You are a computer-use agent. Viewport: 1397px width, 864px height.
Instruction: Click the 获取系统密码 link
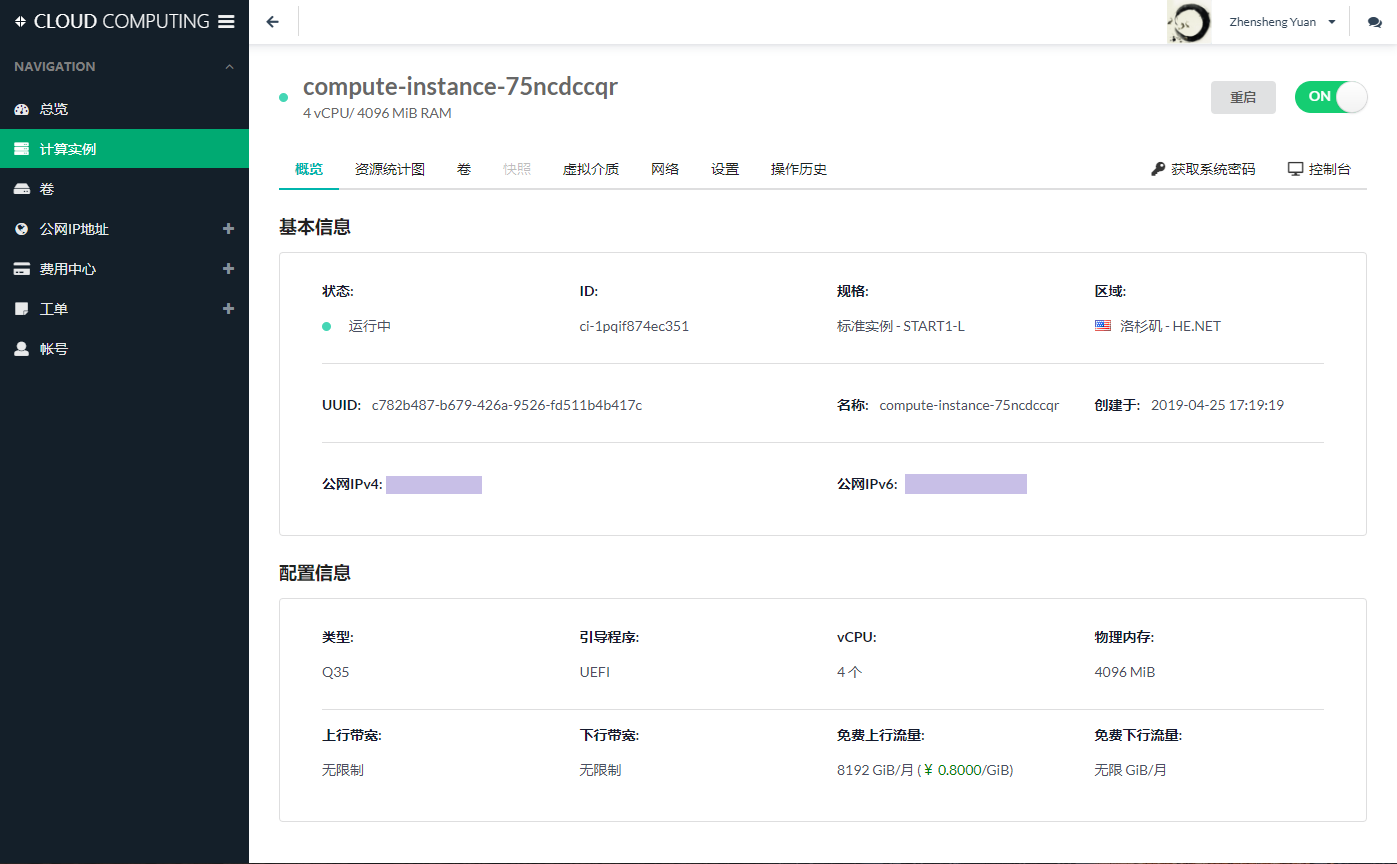(x=1203, y=169)
